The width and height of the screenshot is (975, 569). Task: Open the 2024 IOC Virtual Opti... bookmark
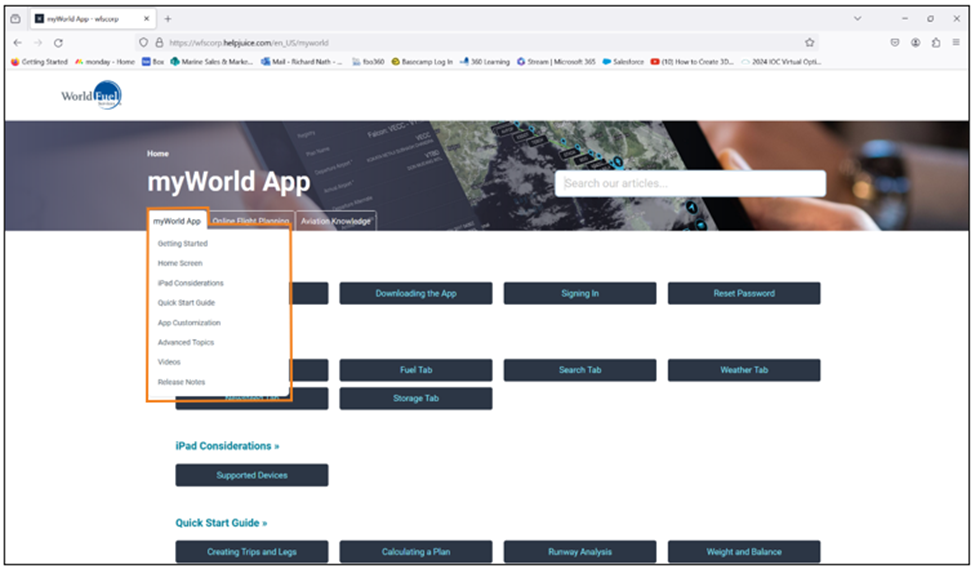pos(781,62)
